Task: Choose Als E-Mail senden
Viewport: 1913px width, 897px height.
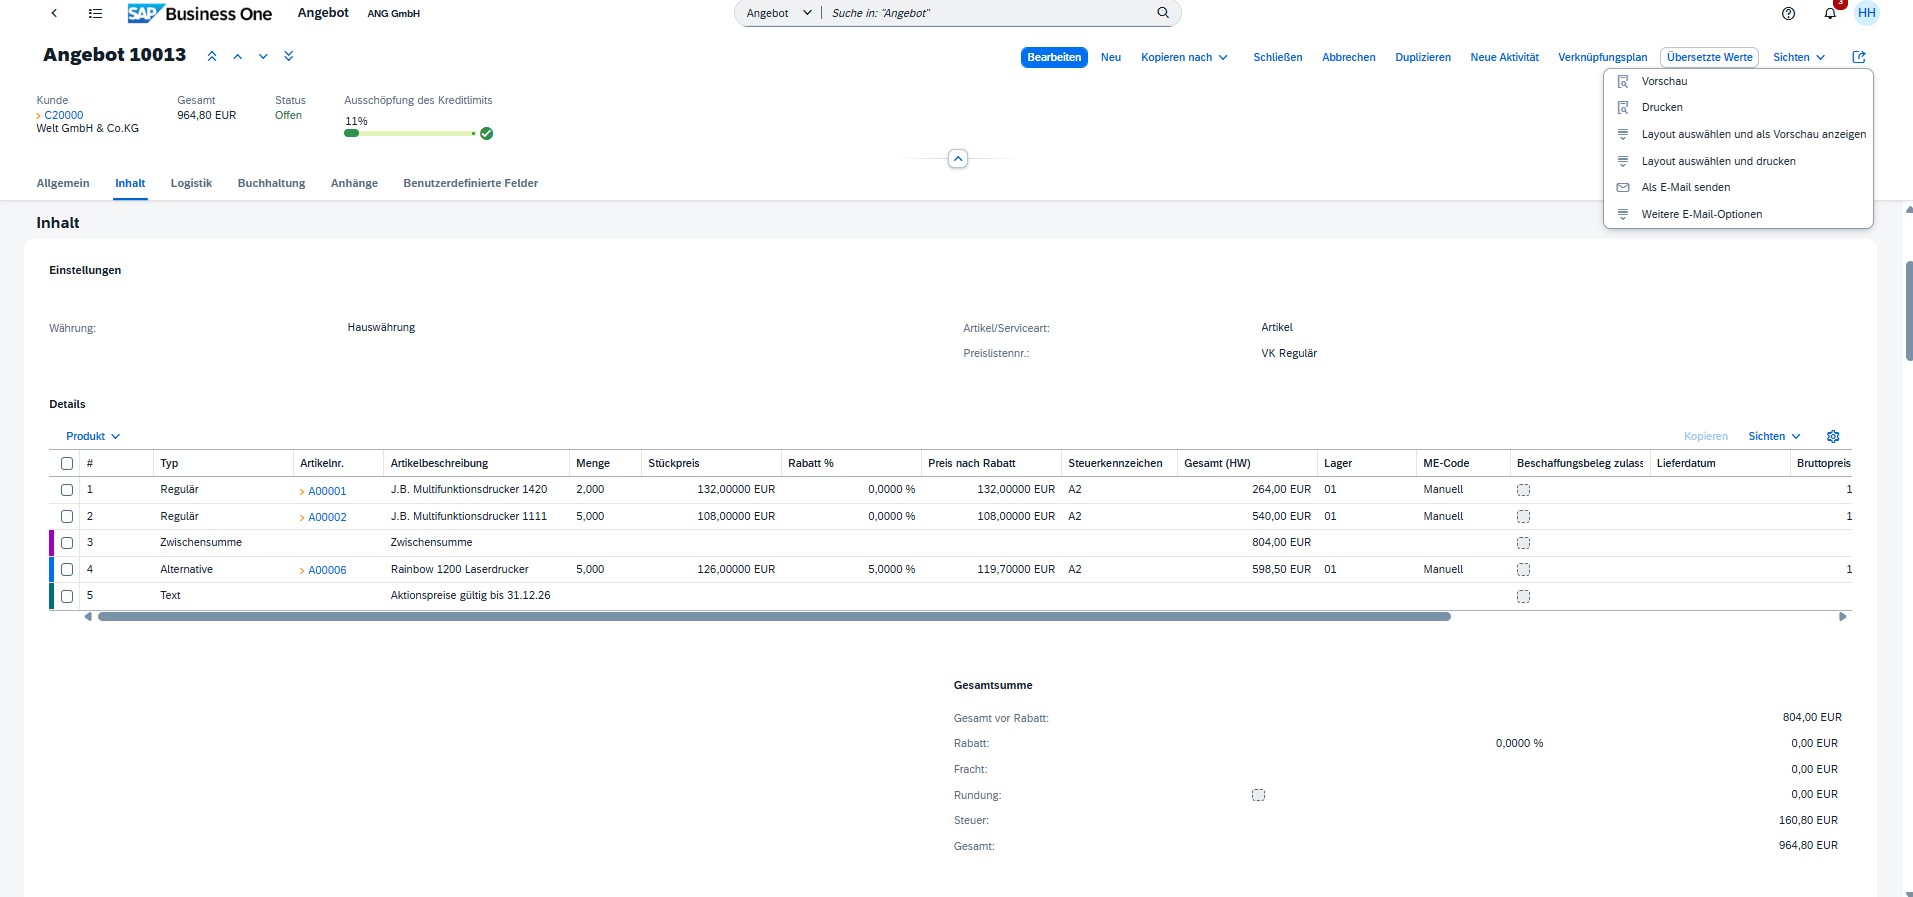Action: (x=1738, y=187)
